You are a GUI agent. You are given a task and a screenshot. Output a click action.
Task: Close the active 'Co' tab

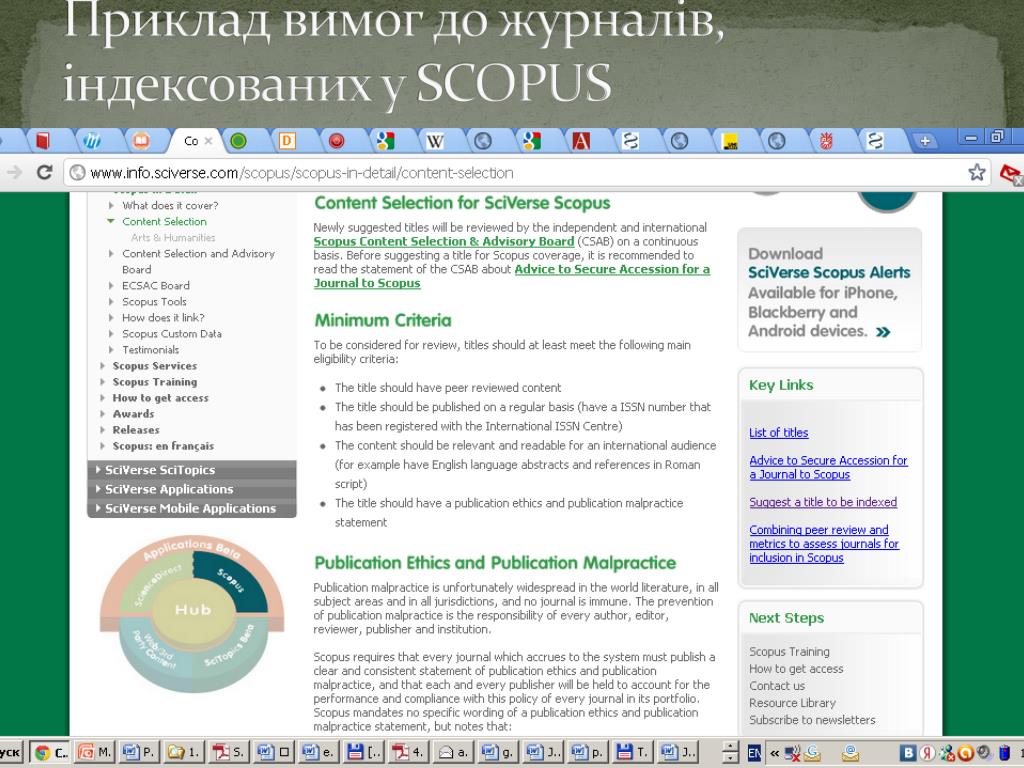click(x=208, y=141)
